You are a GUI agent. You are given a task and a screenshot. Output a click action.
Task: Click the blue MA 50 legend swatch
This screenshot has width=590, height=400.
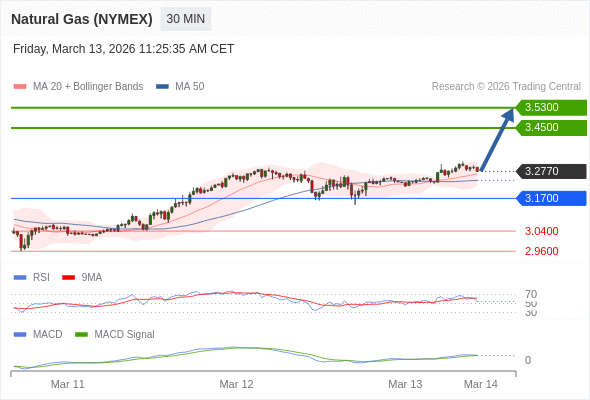pos(162,87)
